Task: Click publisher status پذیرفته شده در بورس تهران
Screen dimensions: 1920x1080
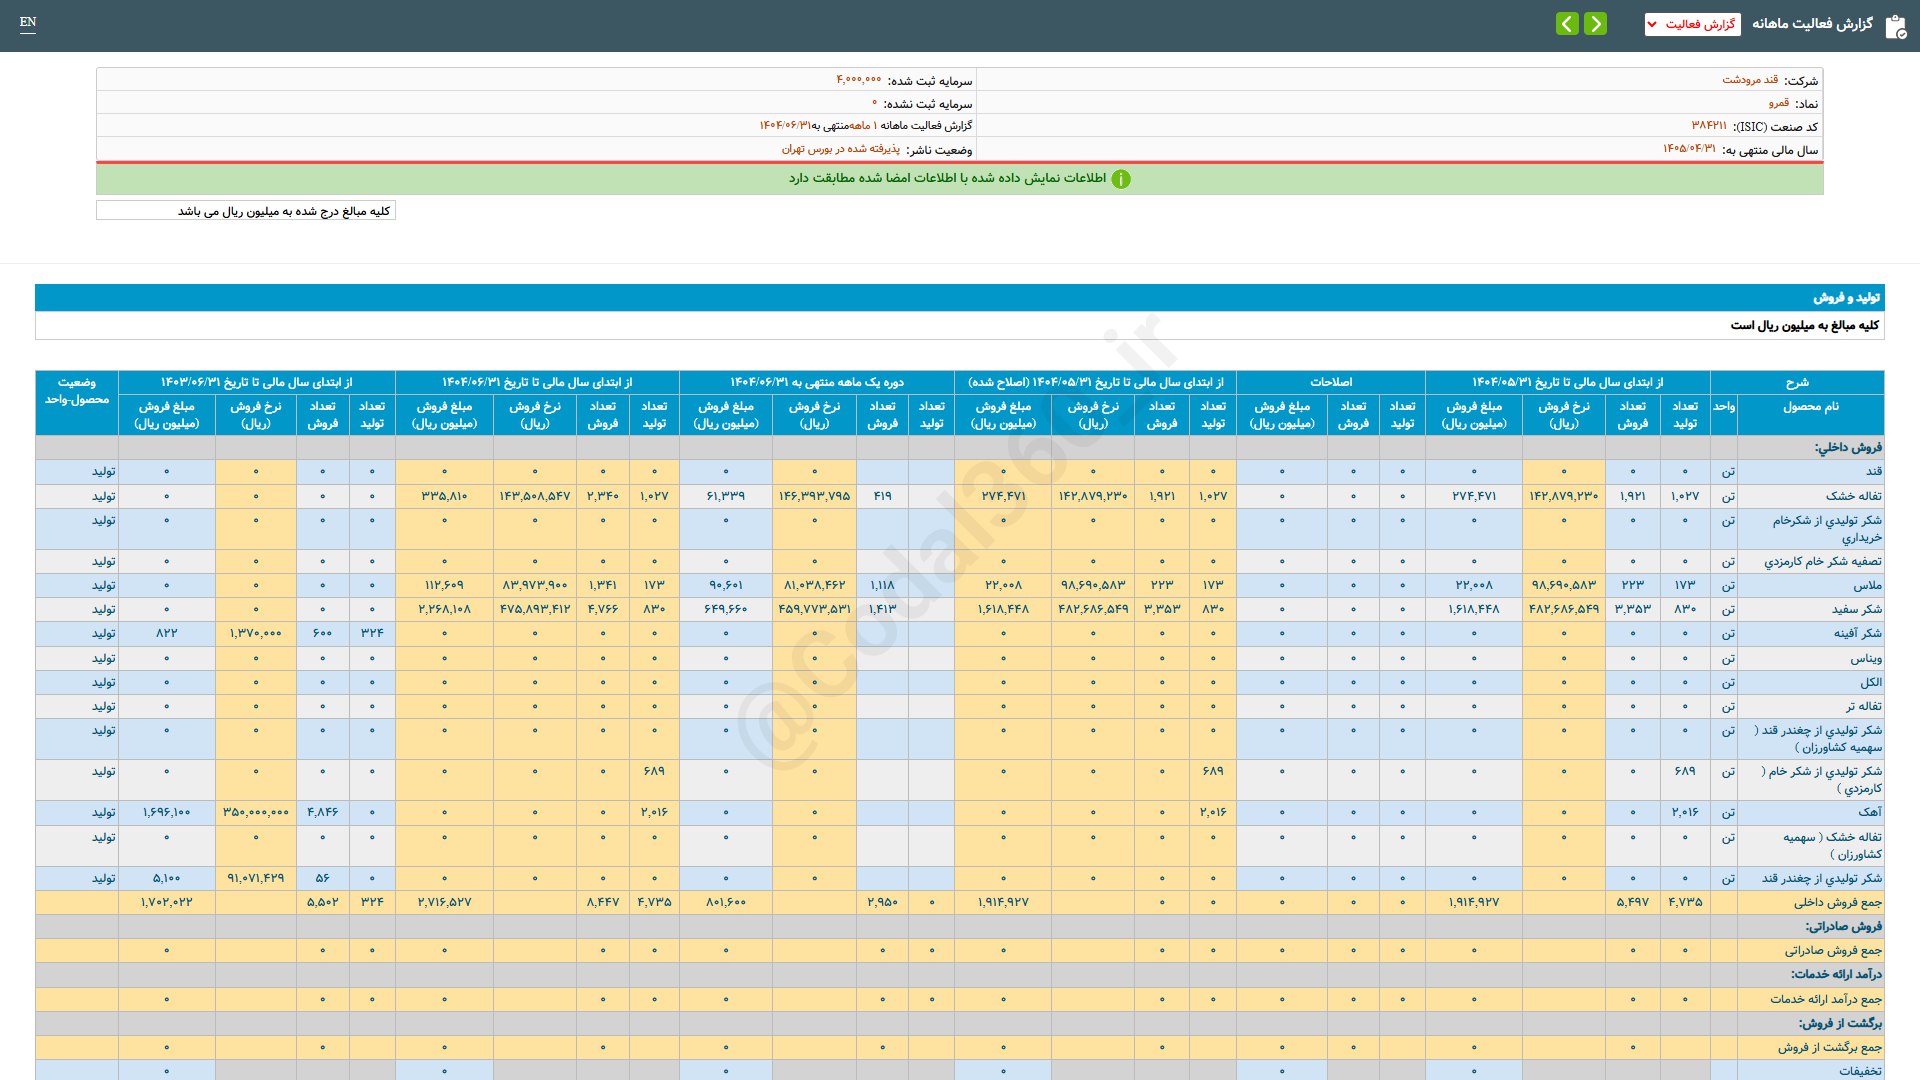Action: point(840,149)
